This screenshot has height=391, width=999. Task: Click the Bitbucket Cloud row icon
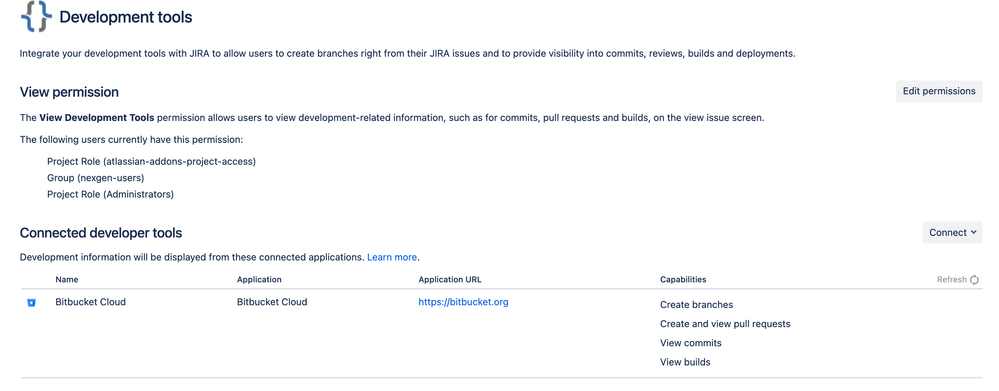click(x=31, y=303)
